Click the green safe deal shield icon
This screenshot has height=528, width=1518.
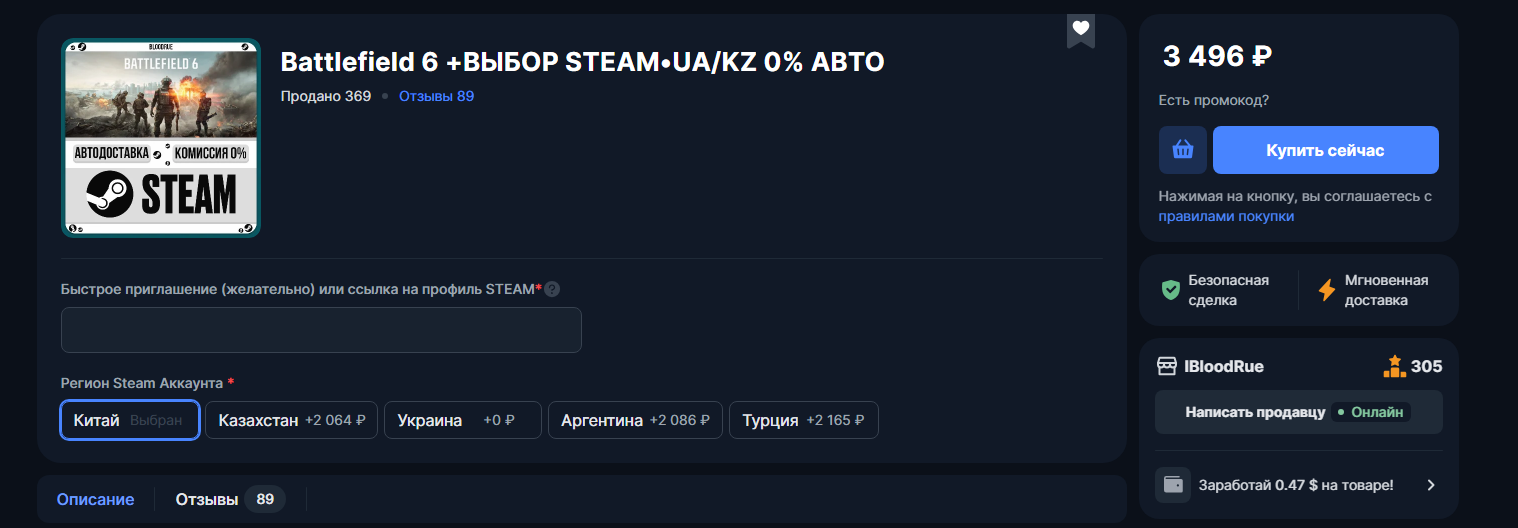click(x=1170, y=290)
